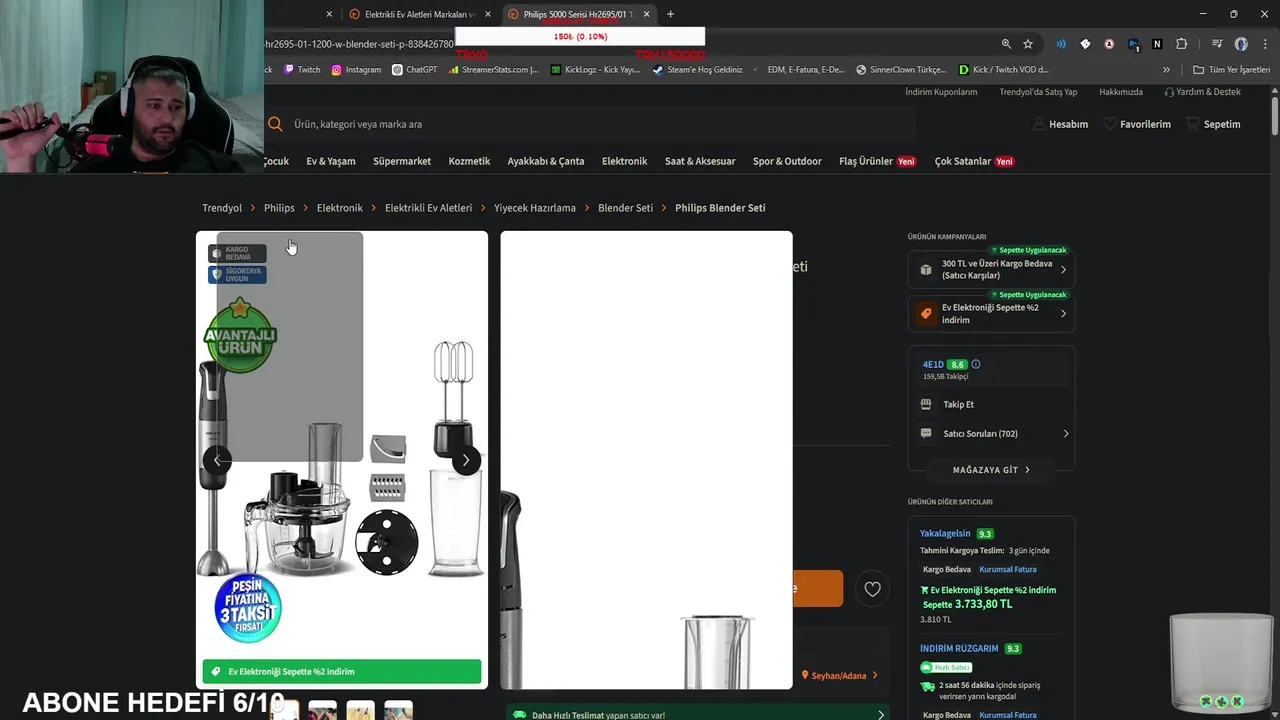Open Flaş Ürünler category
This screenshot has height=720, width=1280.
tap(877, 161)
